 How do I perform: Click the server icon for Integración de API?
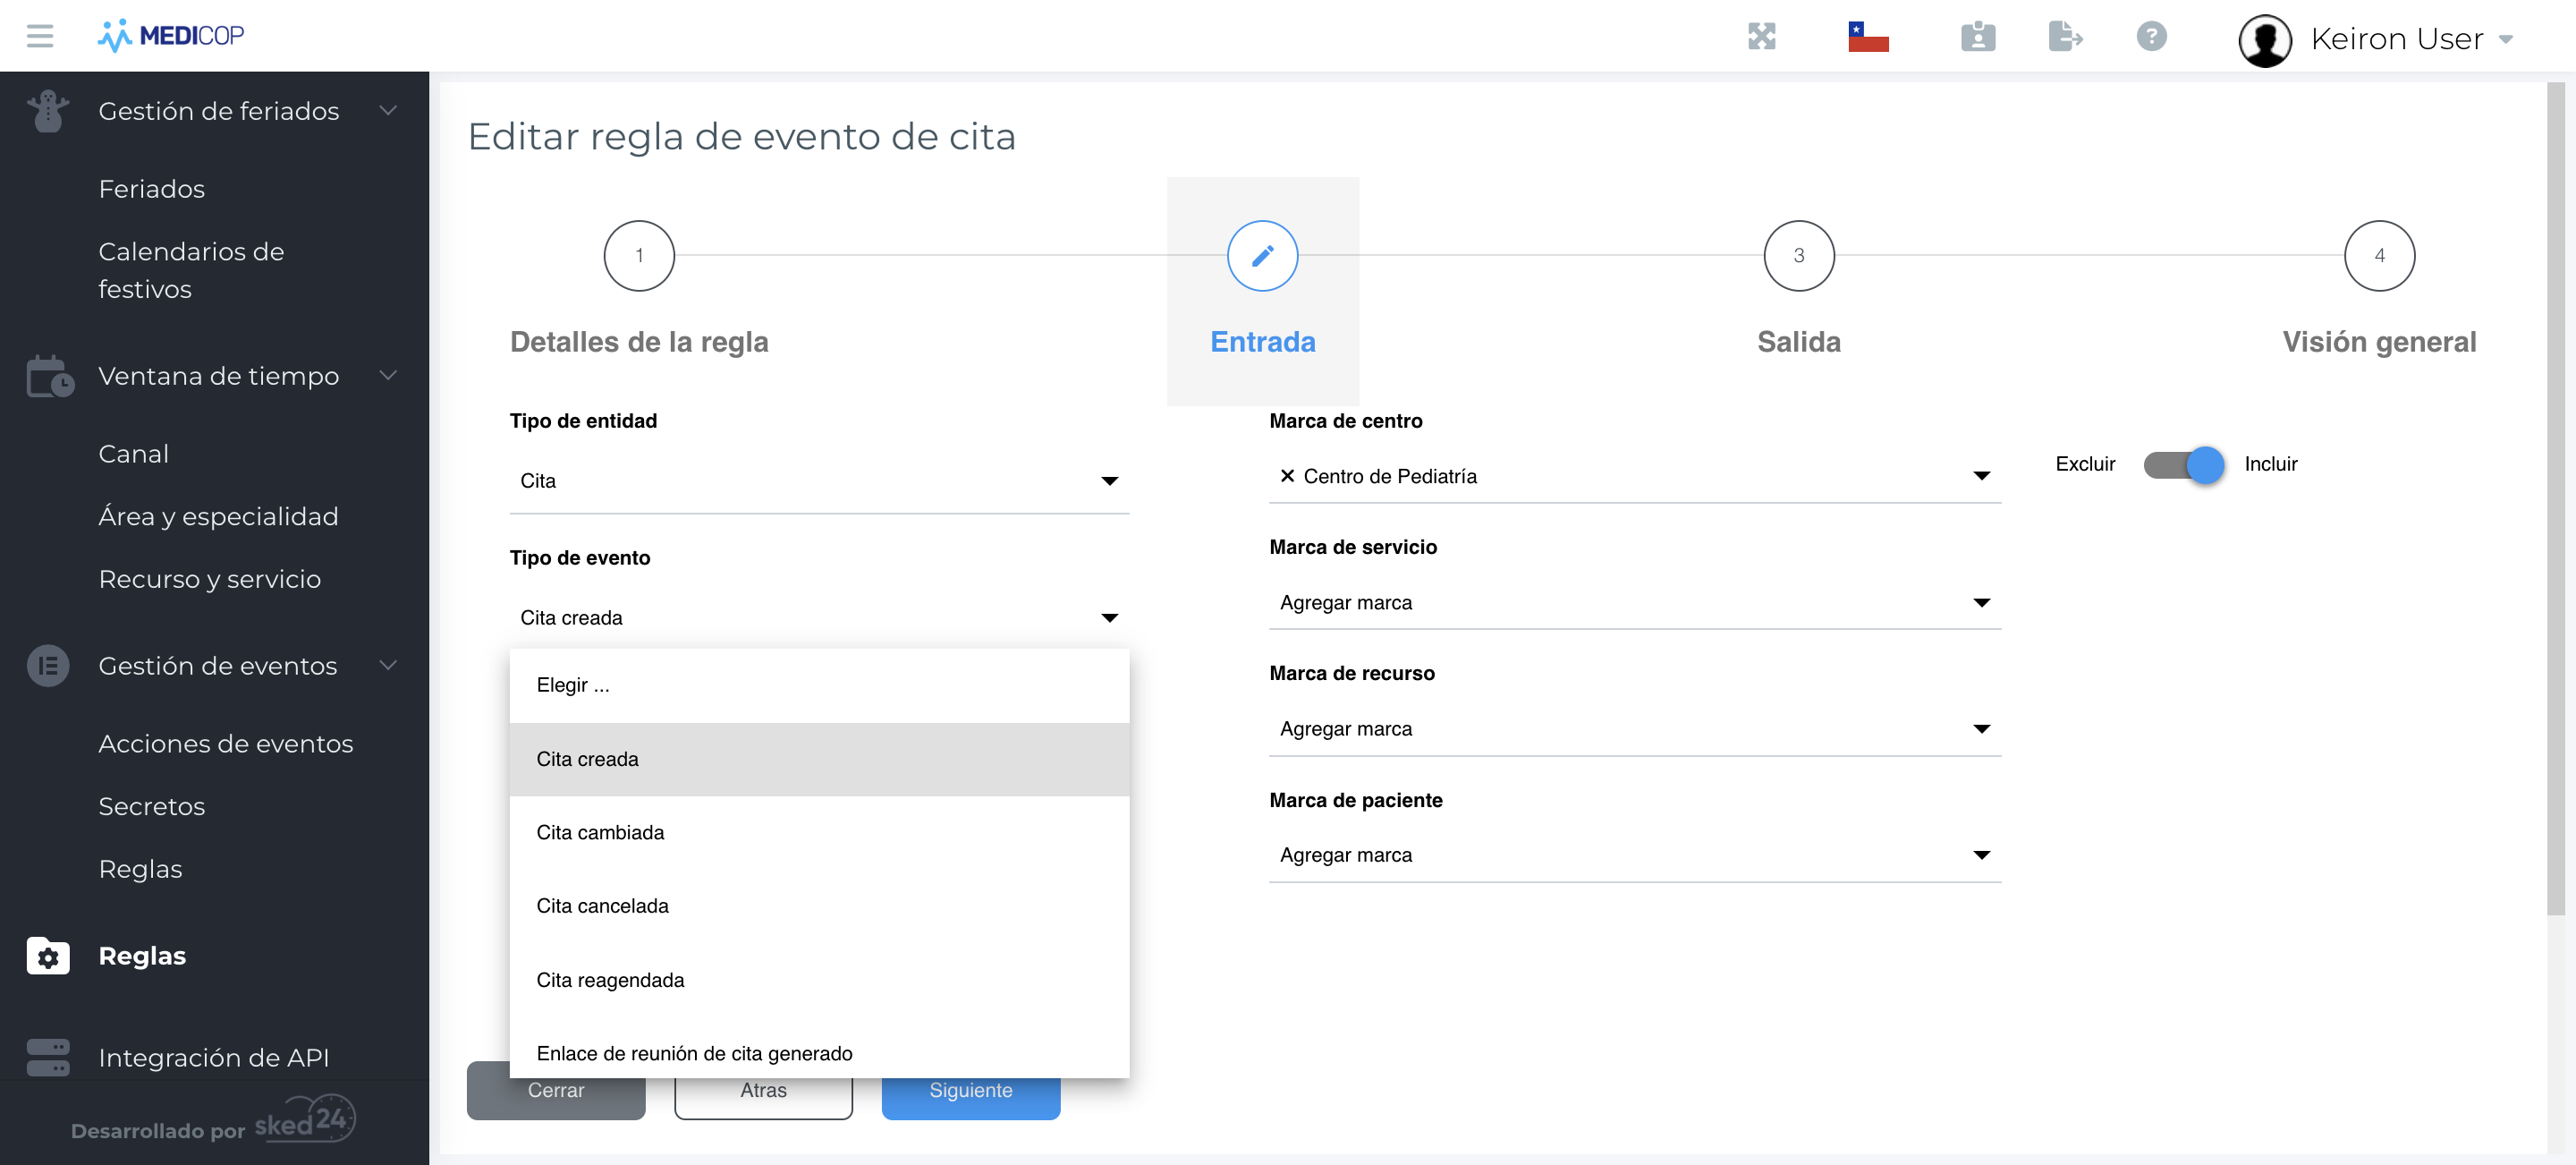click(48, 1057)
